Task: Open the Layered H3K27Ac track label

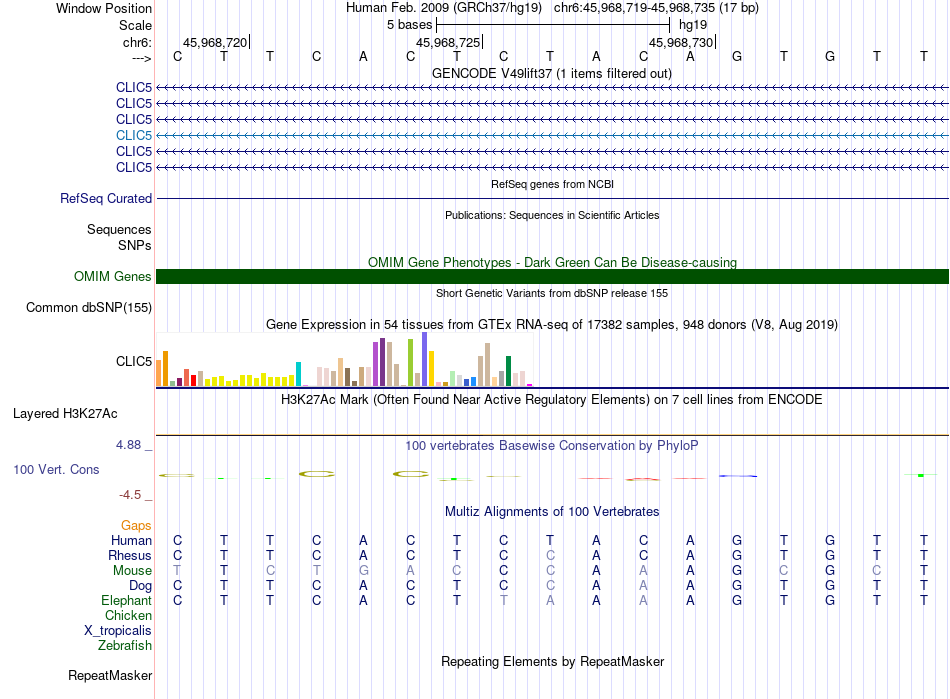Action: pyautogui.click(x=64, y=413)
